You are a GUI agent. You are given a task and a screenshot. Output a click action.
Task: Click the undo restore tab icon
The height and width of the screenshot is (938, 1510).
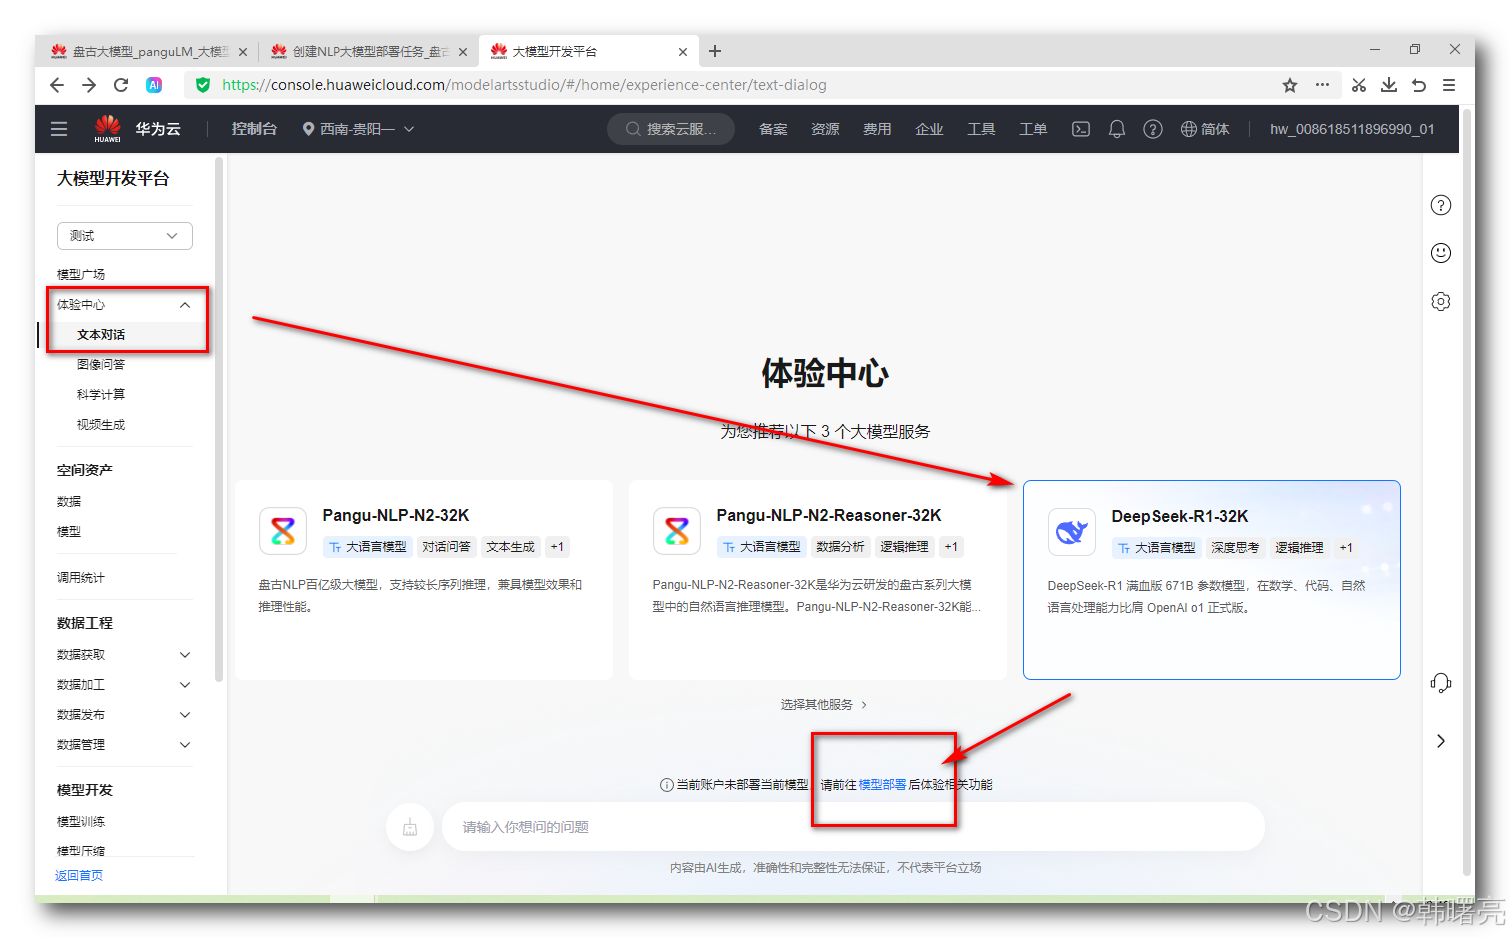tap(1419, 85)
